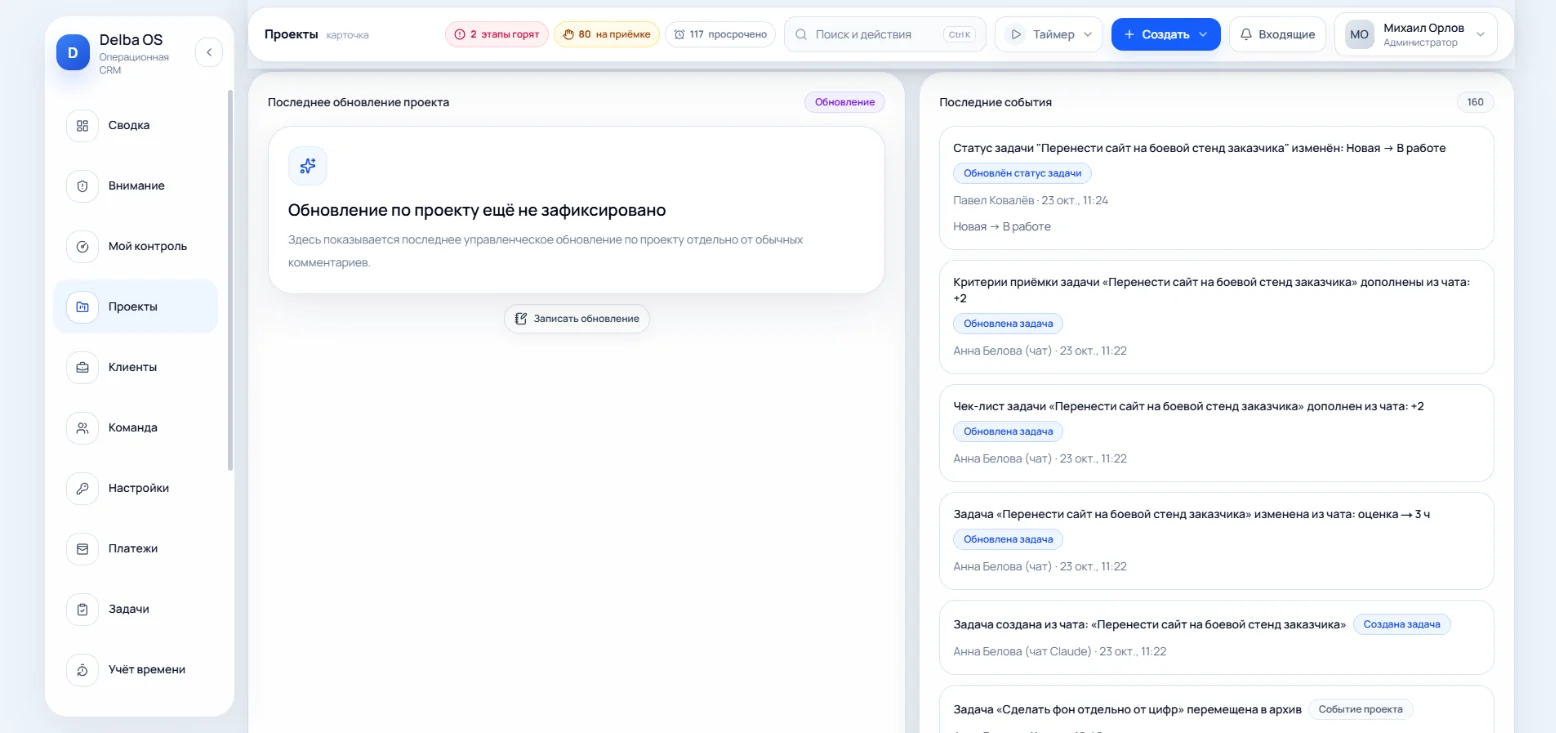Click the Записать обновление button
The width and height of the screenshot is (1556, 733).
(x=577, y=318)
